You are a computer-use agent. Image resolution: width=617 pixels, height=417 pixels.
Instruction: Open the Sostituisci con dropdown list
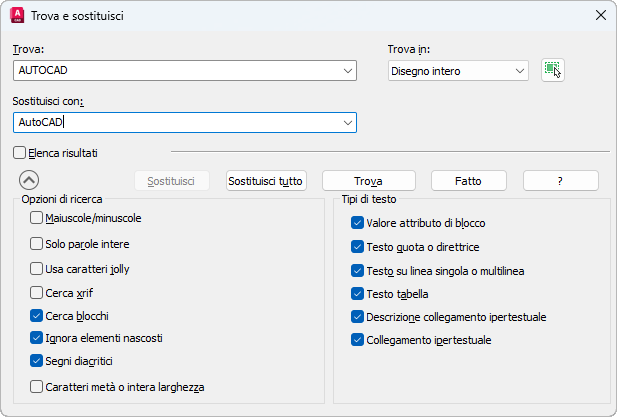tap(348, 122)
